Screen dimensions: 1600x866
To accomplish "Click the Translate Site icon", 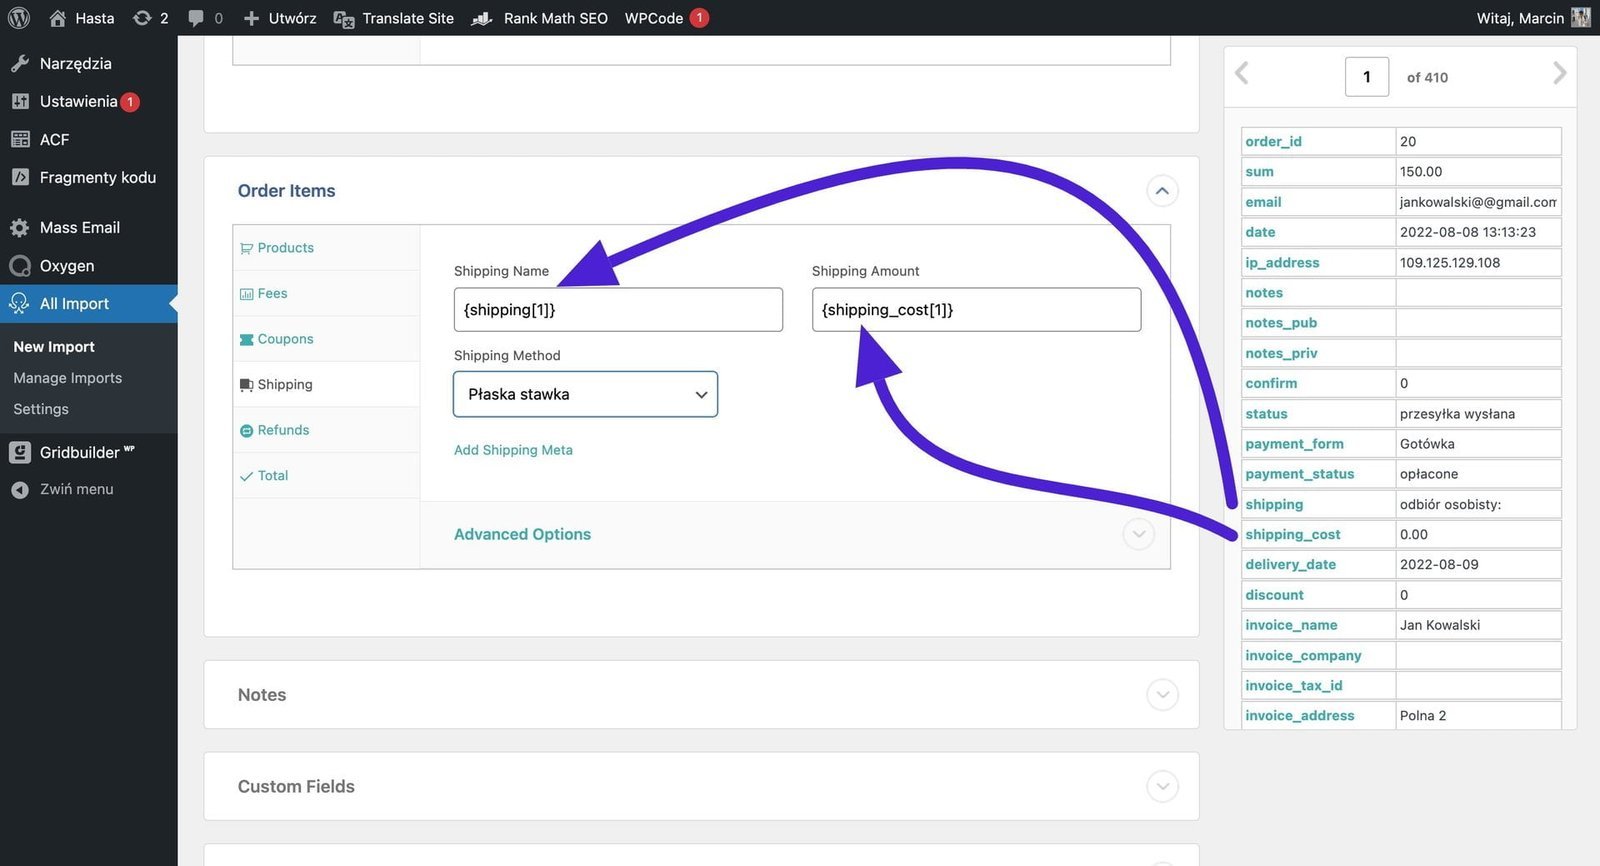I will pos(344,19).
